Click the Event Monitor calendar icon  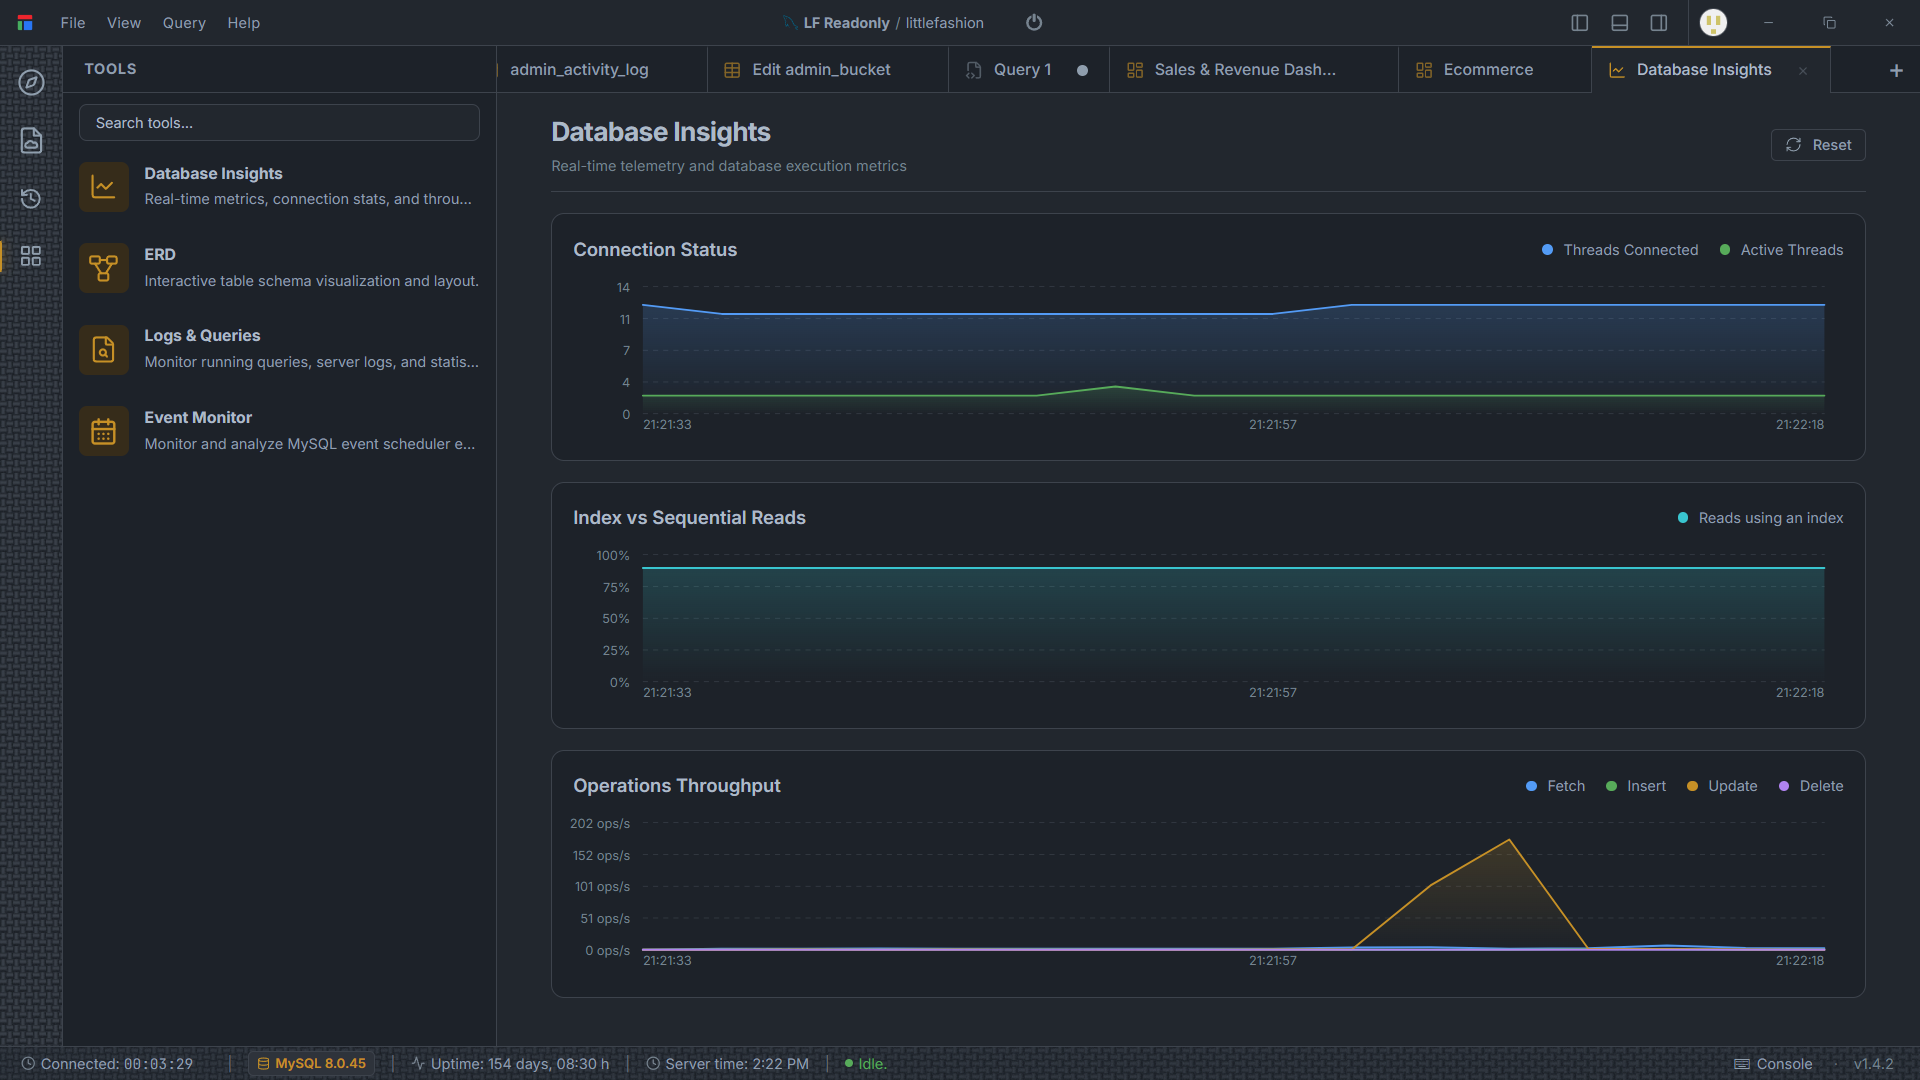[104, 431]
